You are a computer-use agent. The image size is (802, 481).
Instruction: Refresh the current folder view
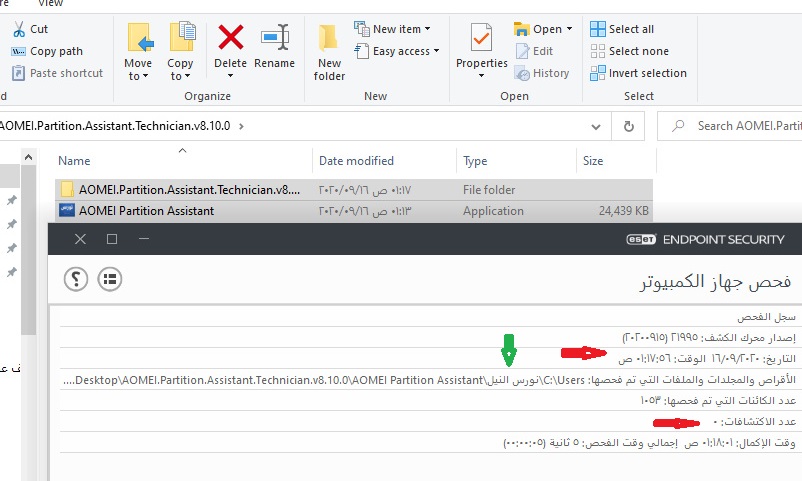628,127
